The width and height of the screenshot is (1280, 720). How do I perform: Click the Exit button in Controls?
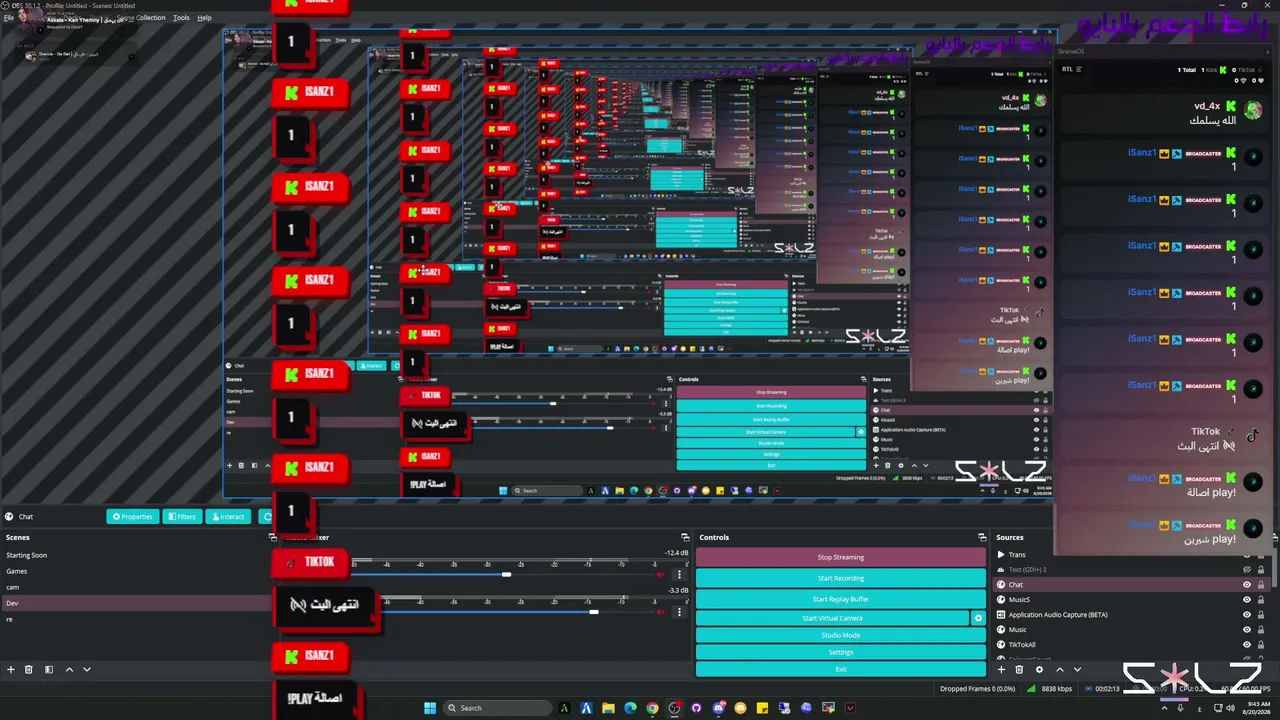pos(840,669)
